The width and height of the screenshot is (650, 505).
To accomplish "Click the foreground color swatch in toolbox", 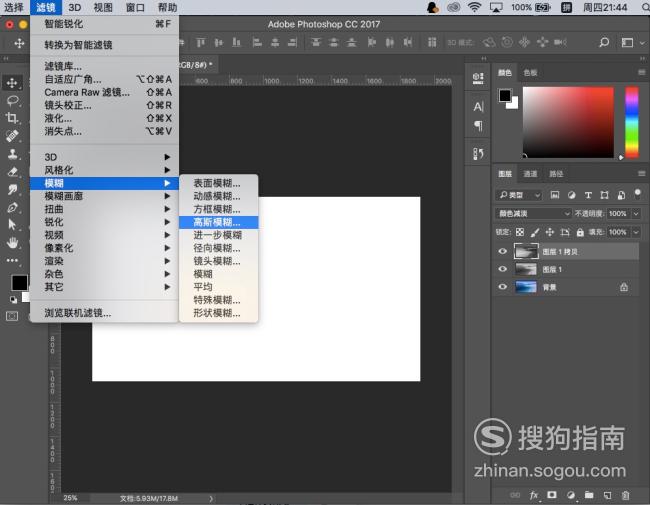I will click(19, 283).
